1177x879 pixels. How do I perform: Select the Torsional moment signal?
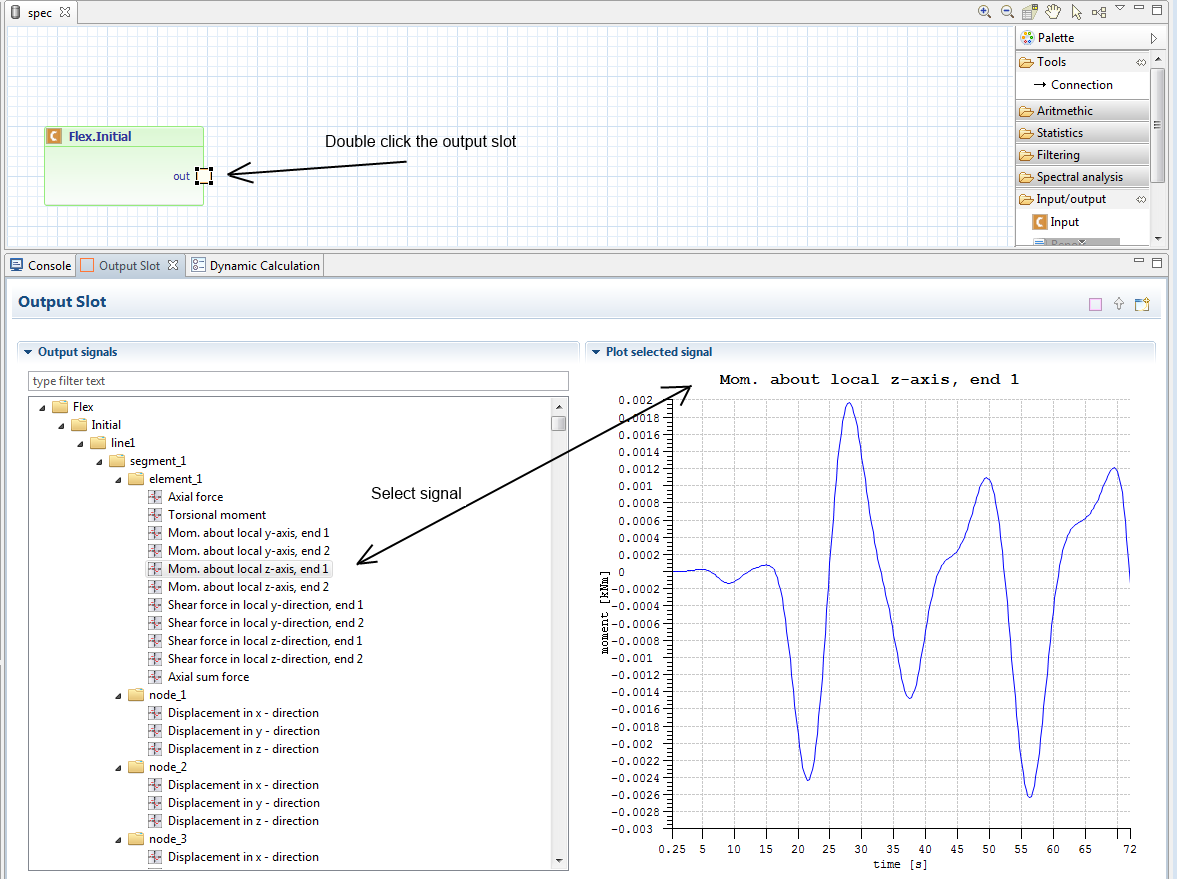[x=216, y=515]
